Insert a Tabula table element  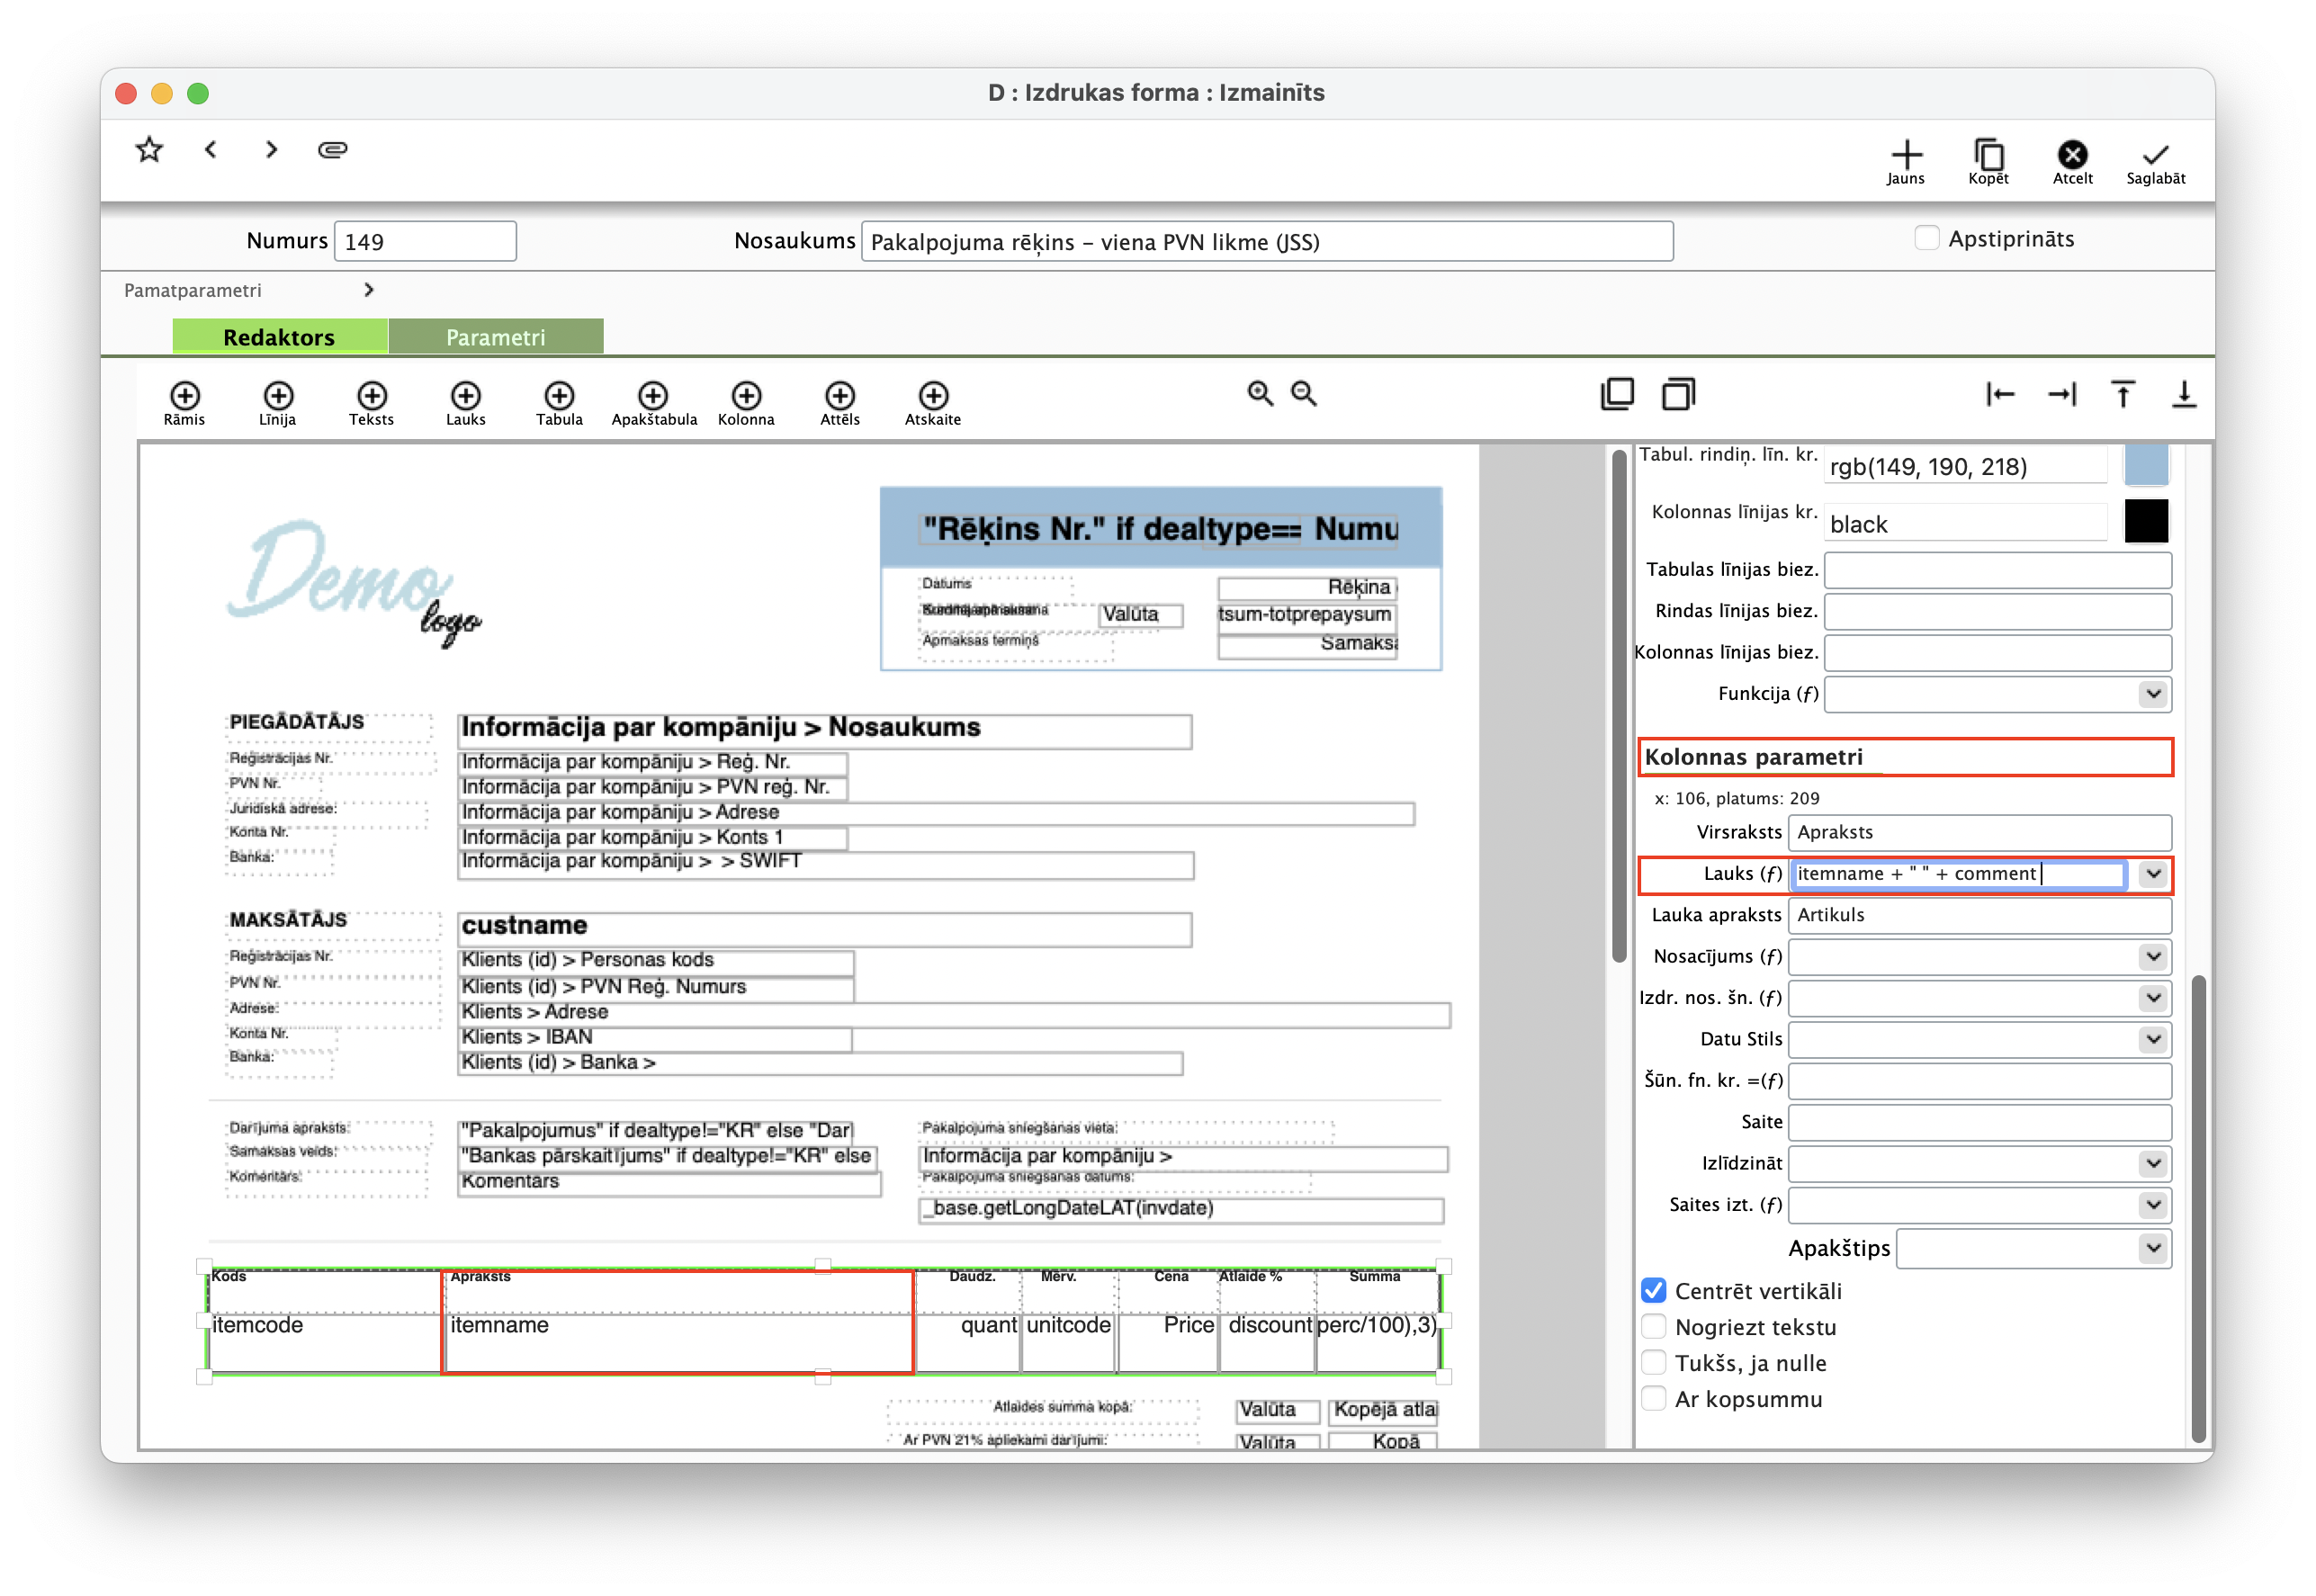click(559, 404)
